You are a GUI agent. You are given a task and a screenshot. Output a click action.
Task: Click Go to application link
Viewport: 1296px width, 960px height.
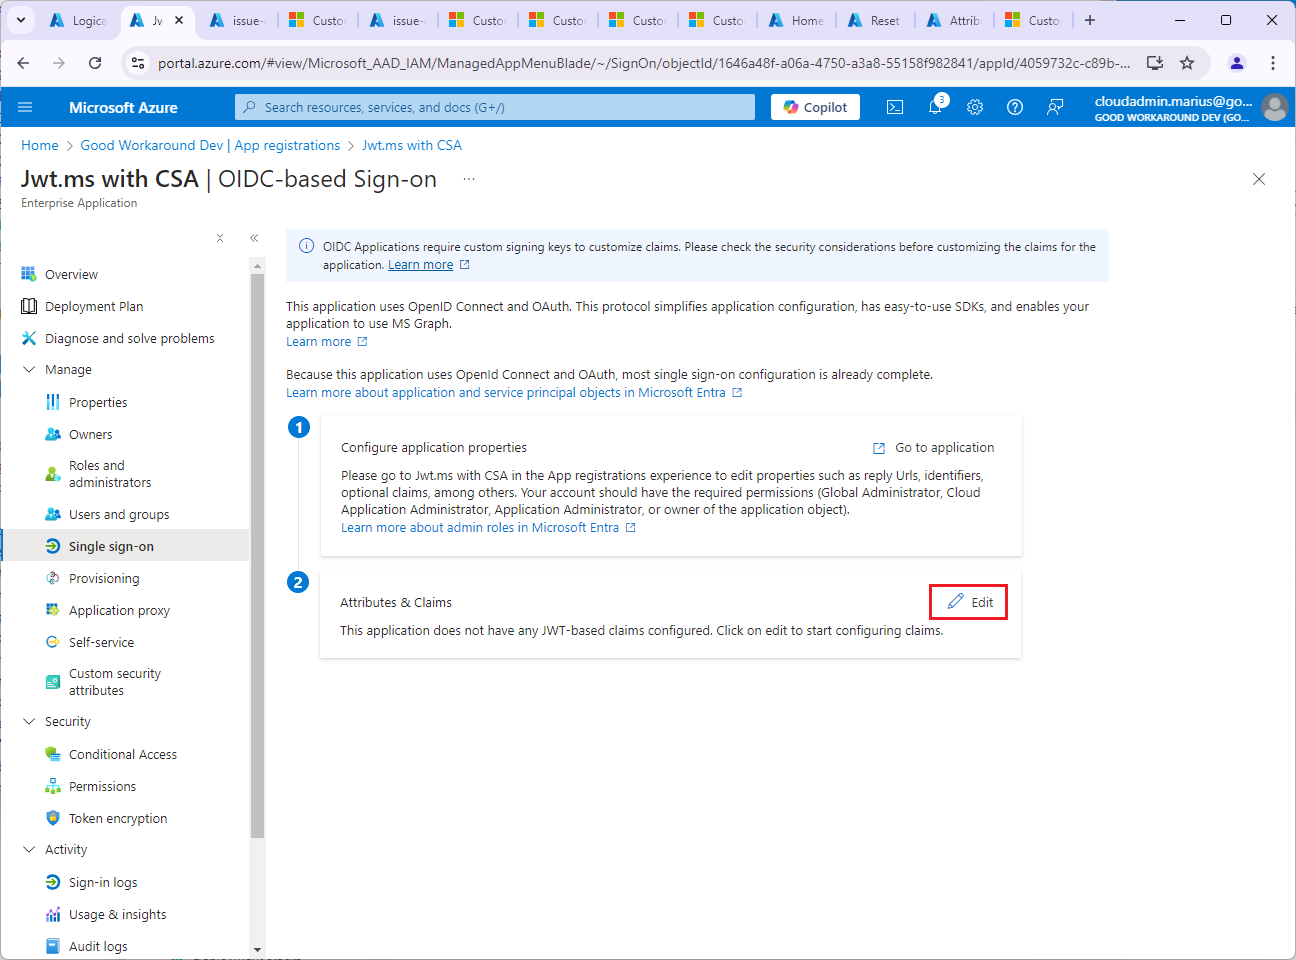coord(943,448)
